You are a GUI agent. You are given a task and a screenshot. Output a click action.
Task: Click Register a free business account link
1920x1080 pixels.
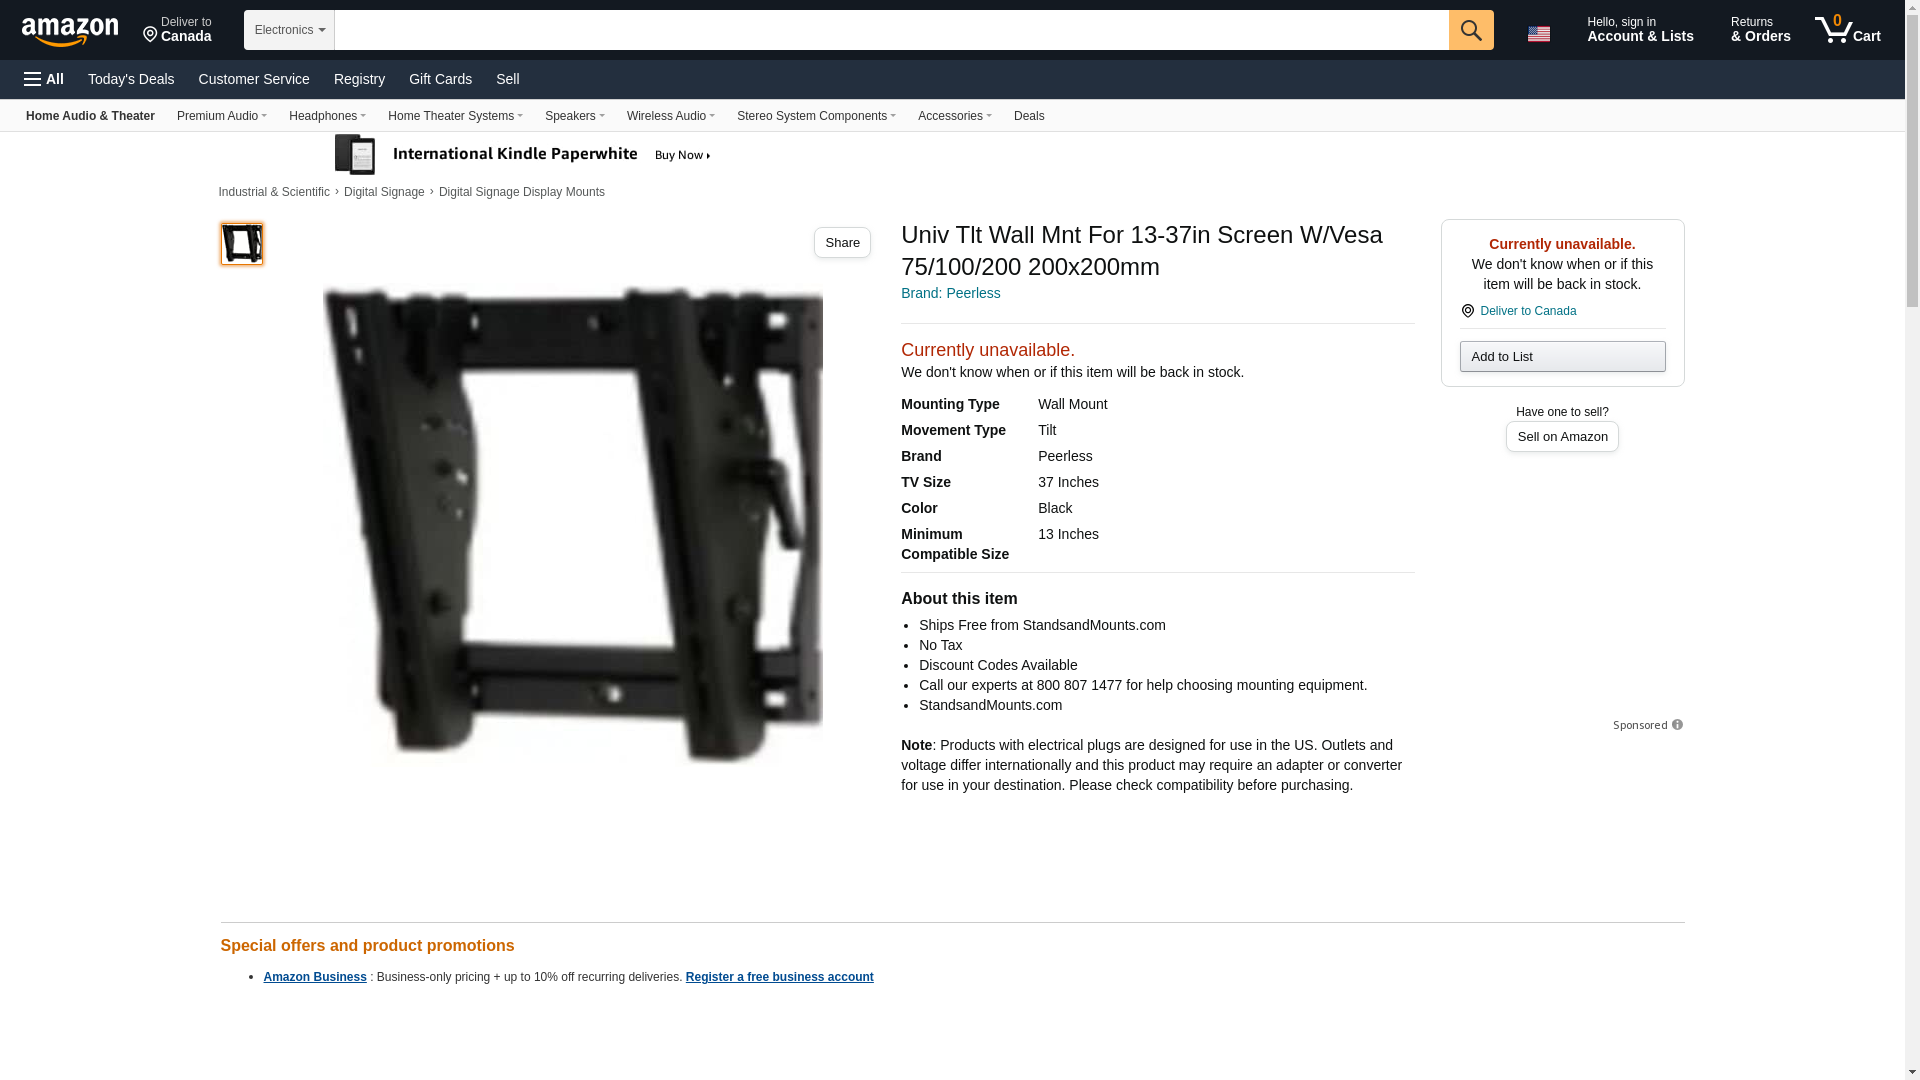[779, 977]
